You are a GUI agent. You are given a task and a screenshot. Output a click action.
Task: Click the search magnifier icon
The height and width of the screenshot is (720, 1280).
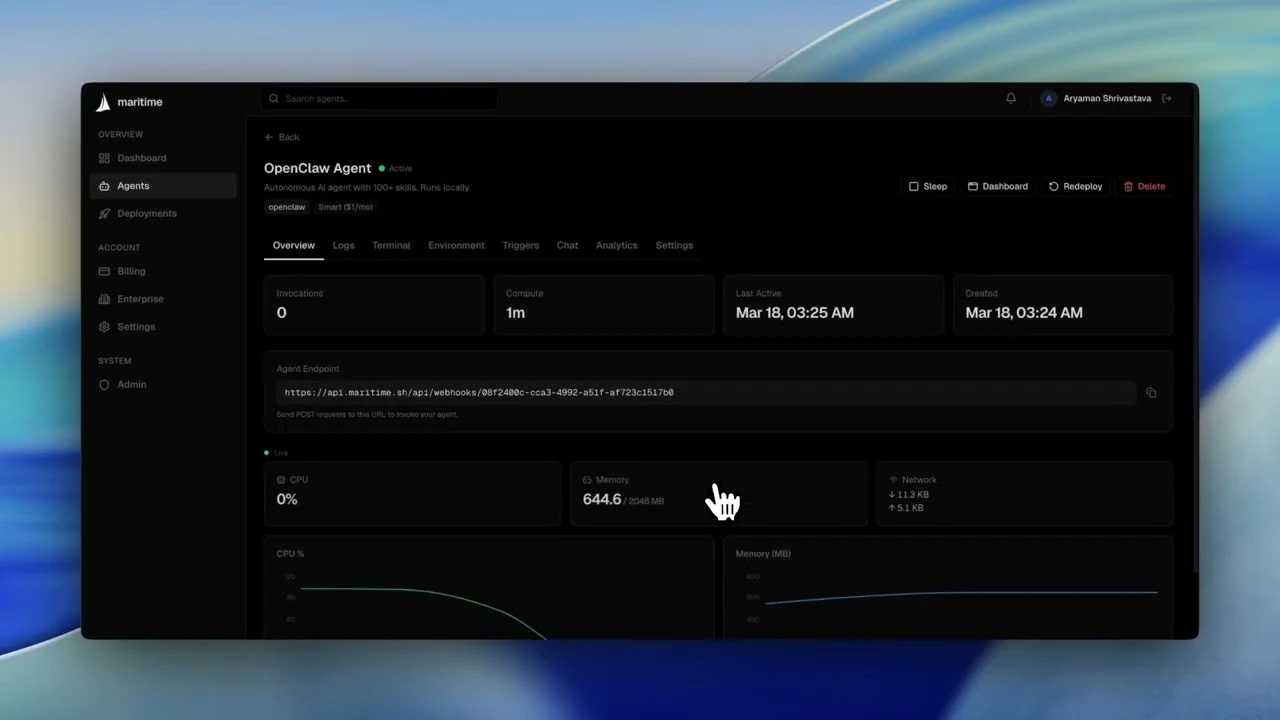point(274,99)
